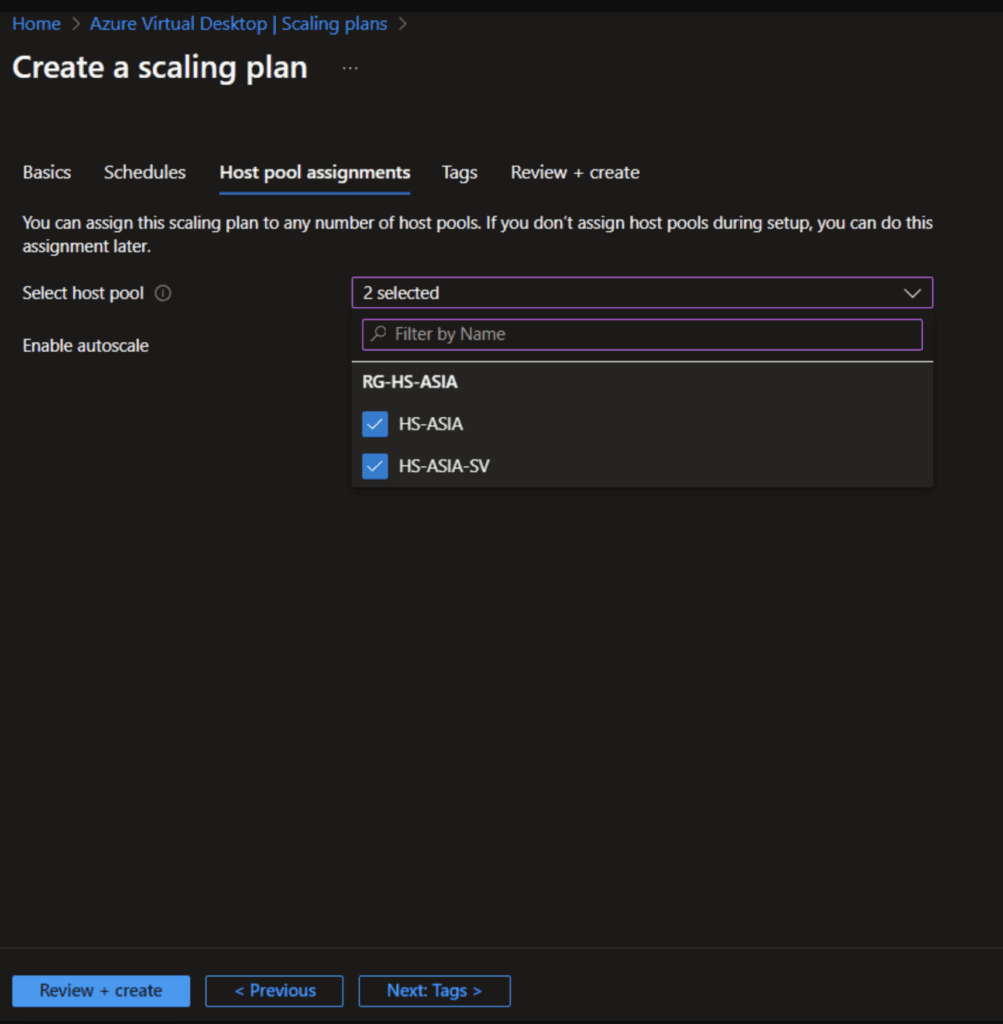Uncheck the HS-ASIA host pool checkbox

pyautogui.click(x=375, y=424)
